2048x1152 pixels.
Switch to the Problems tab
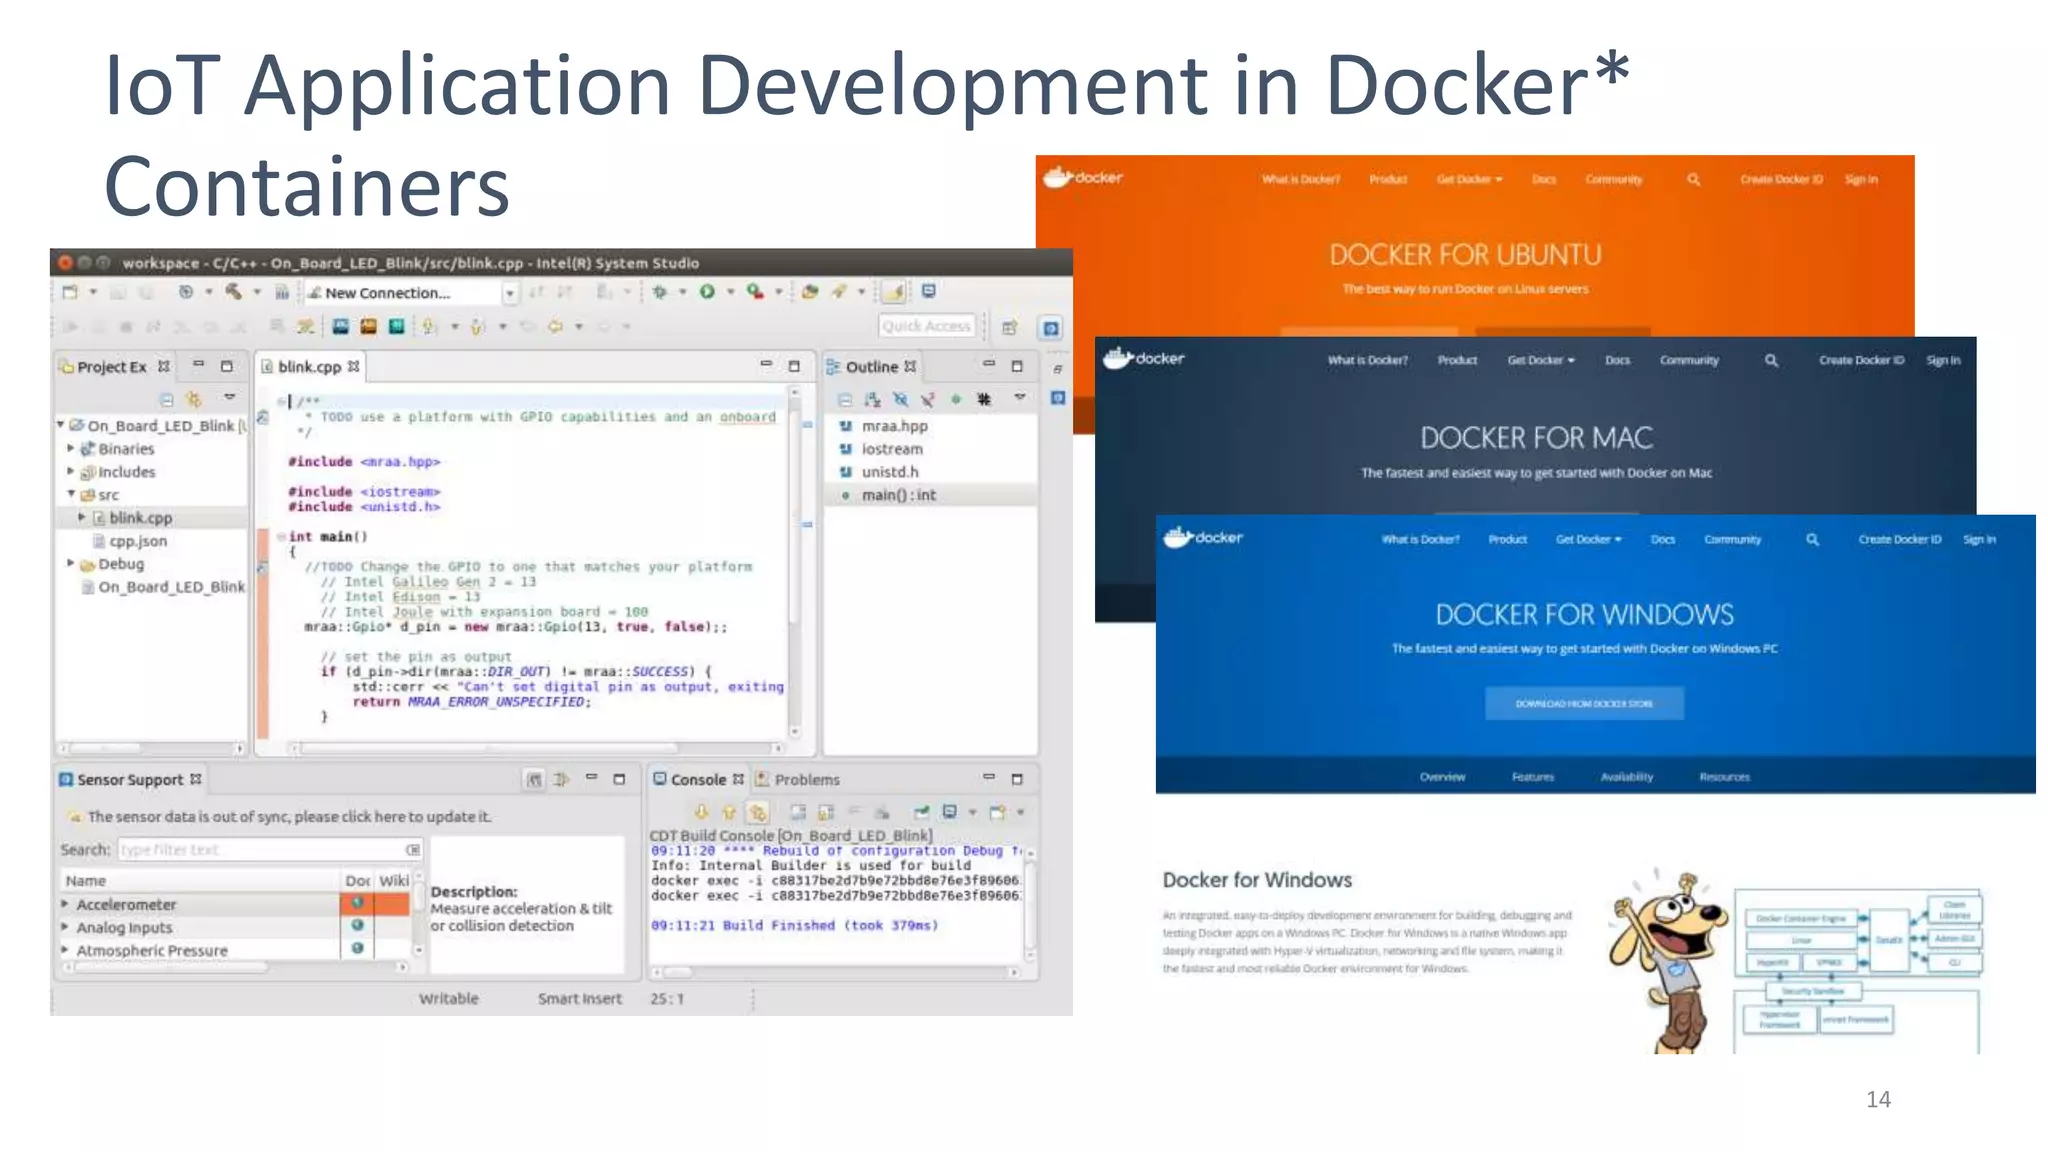click(x=797, y=779)
